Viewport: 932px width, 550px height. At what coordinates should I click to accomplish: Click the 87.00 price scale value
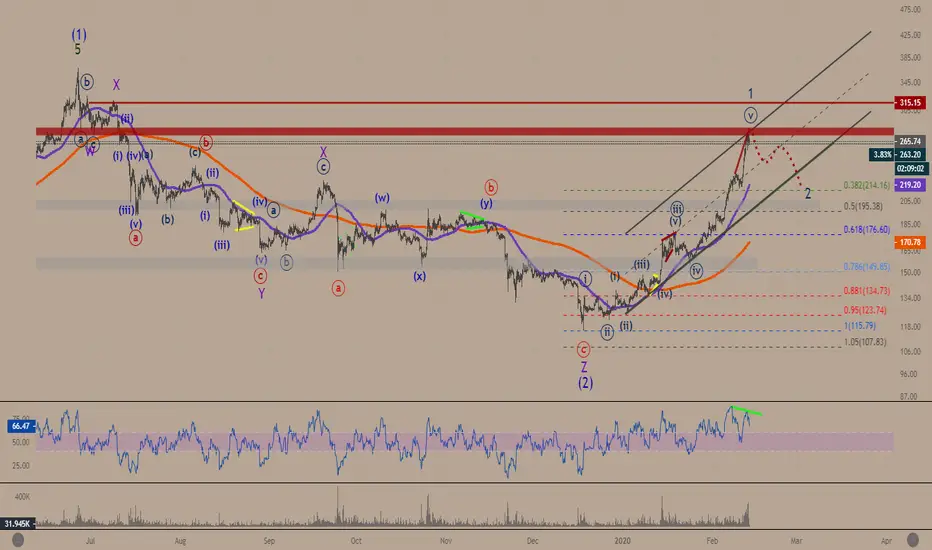click(x=910, y=396)
